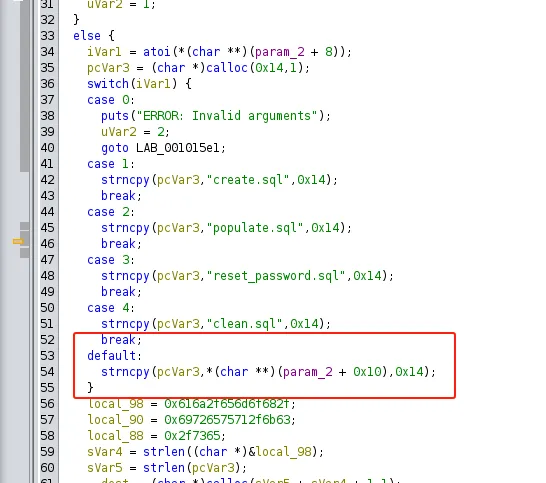Click param_2 on line 54
Viewport: 546px width, 483px height.
307,372
